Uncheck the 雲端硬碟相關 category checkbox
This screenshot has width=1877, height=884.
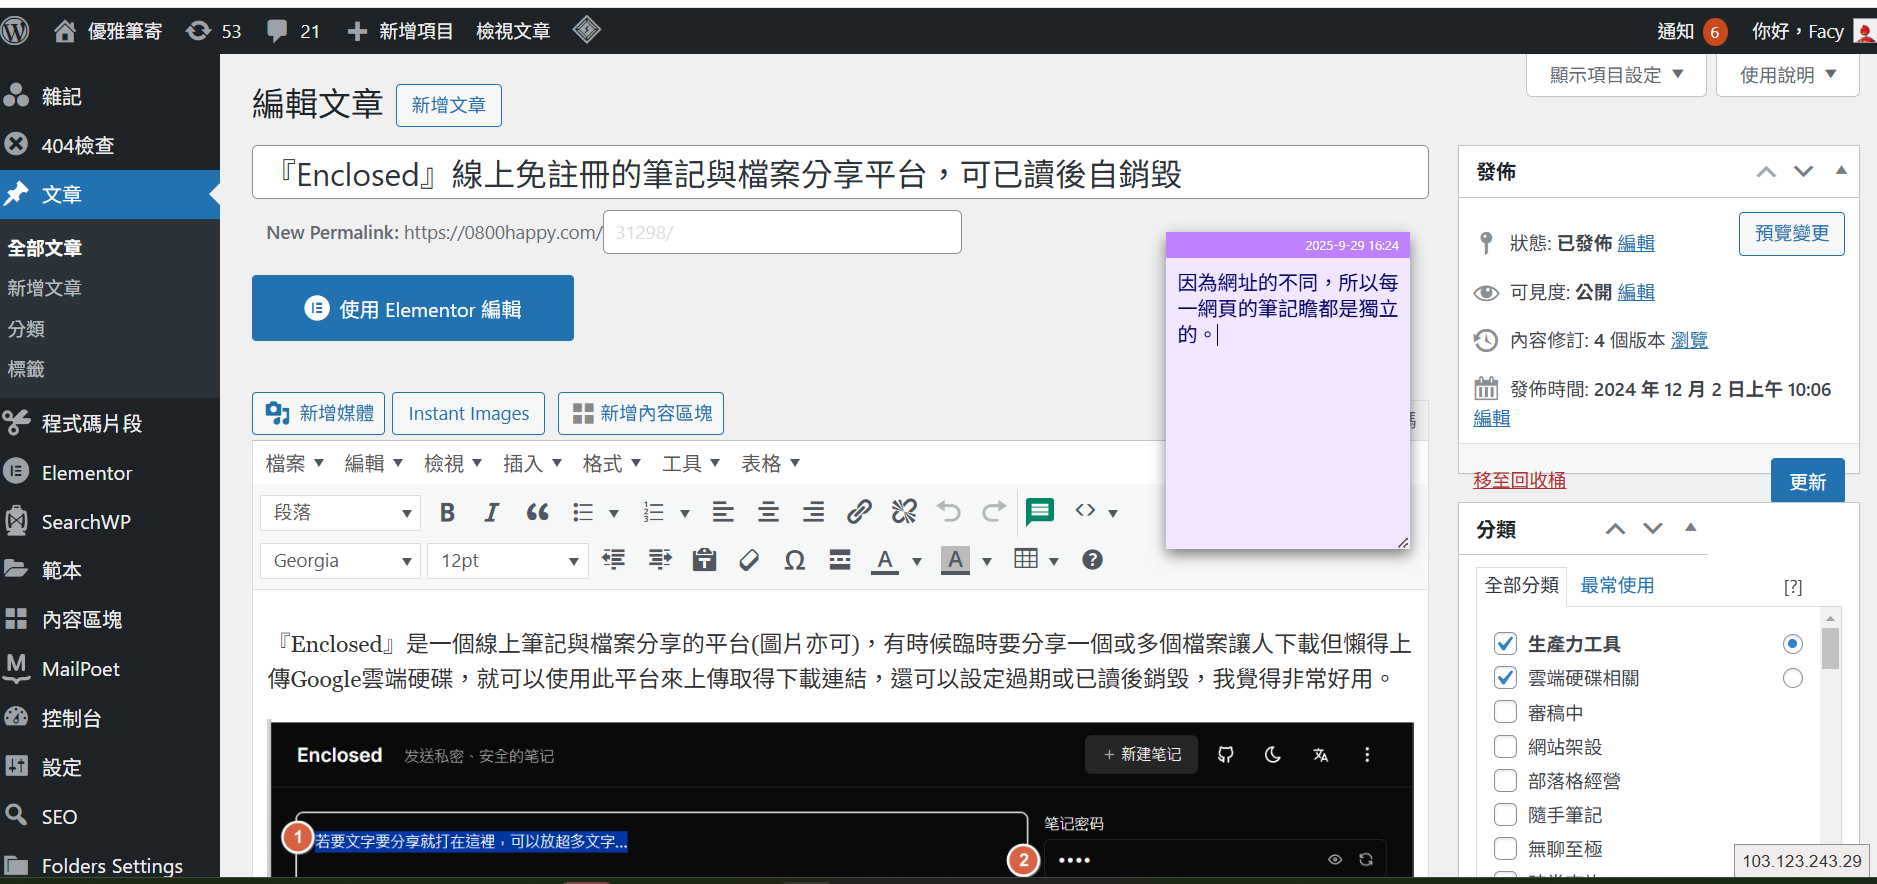click(x=1505, y=677)
